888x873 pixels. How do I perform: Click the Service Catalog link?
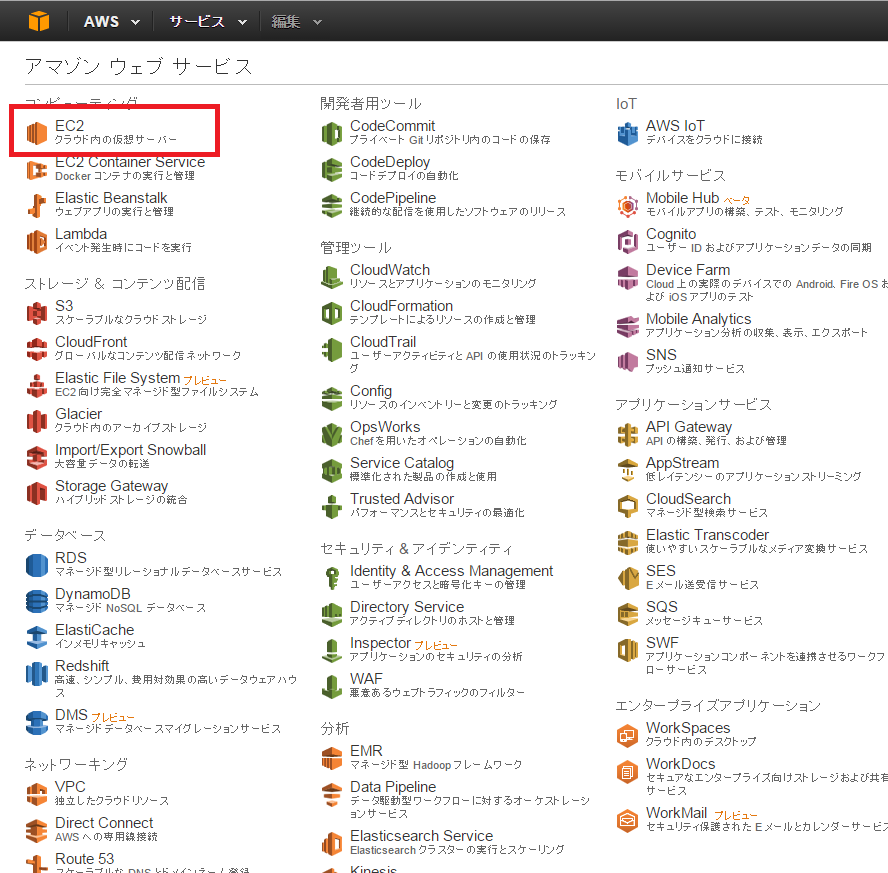[x=402, y=463]
